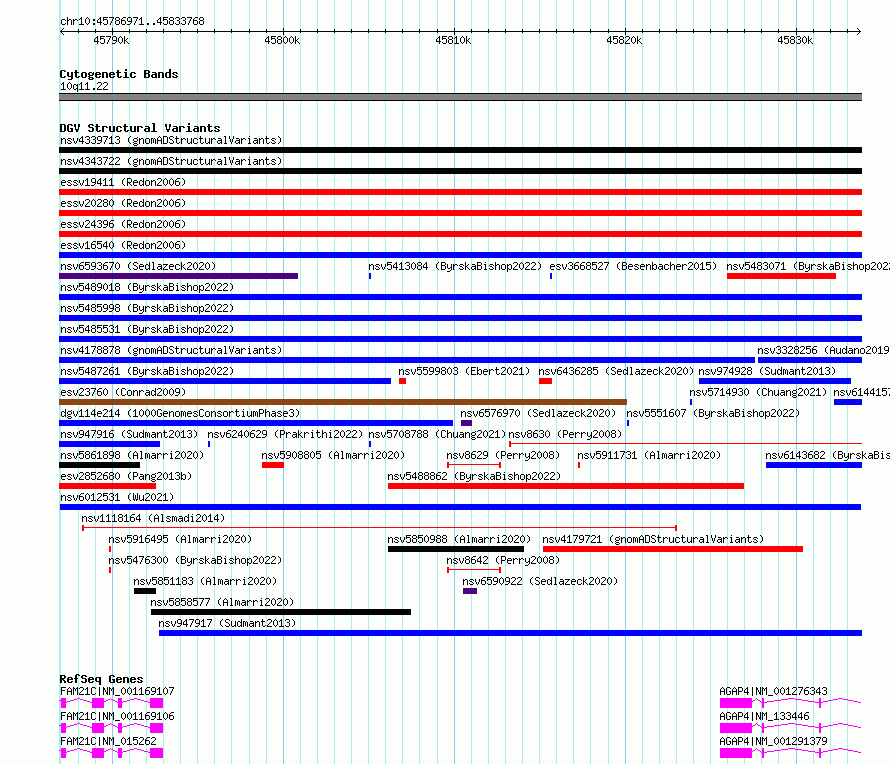This screenshot has width=890, height=764.
Task: Click the DGV Structural Variants track title
Action: [x=140, y=128]
